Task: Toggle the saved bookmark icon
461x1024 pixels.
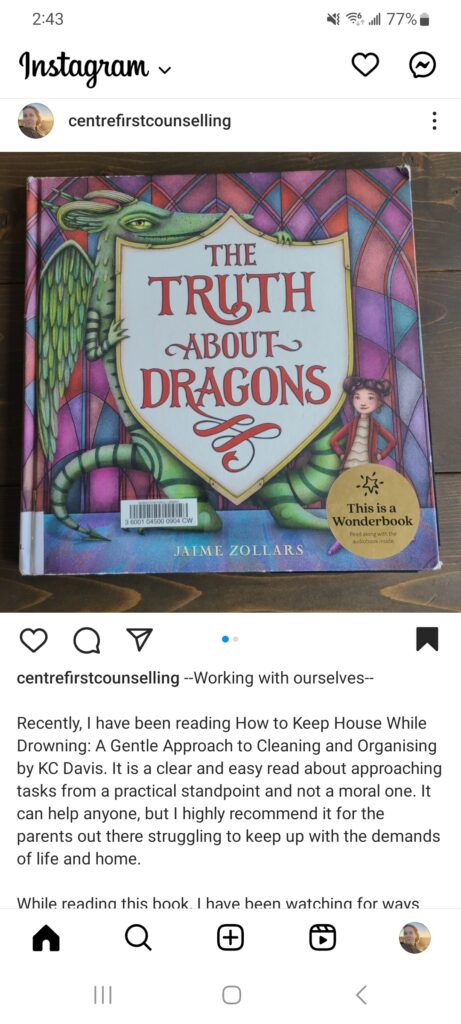Action: 427,639
